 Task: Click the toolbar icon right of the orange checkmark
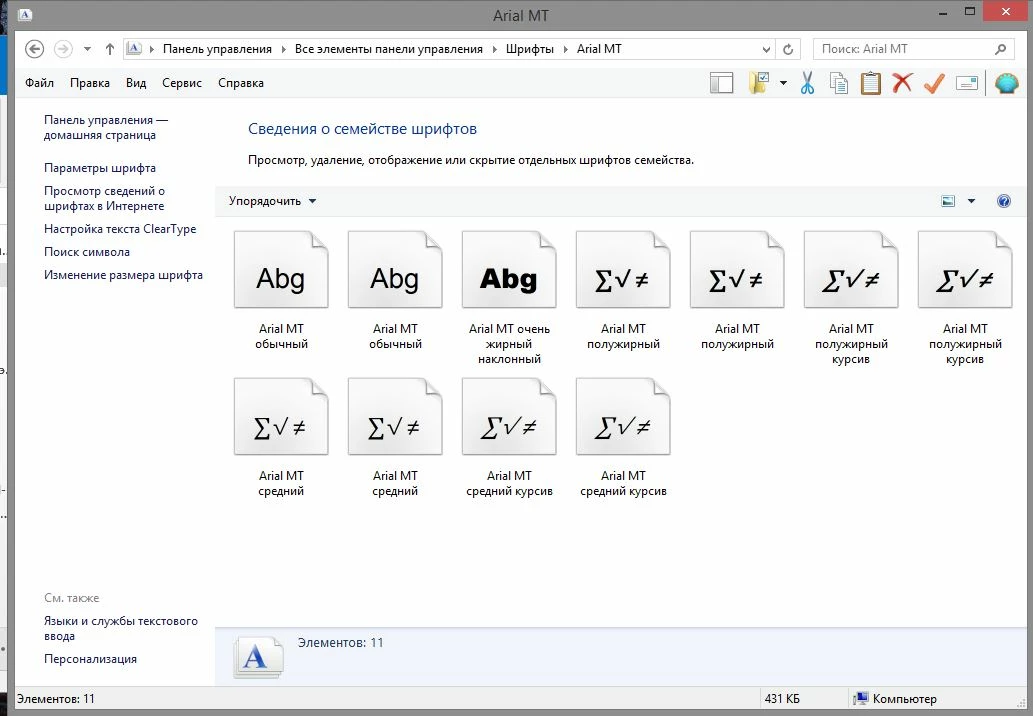[x=966, y=83]
